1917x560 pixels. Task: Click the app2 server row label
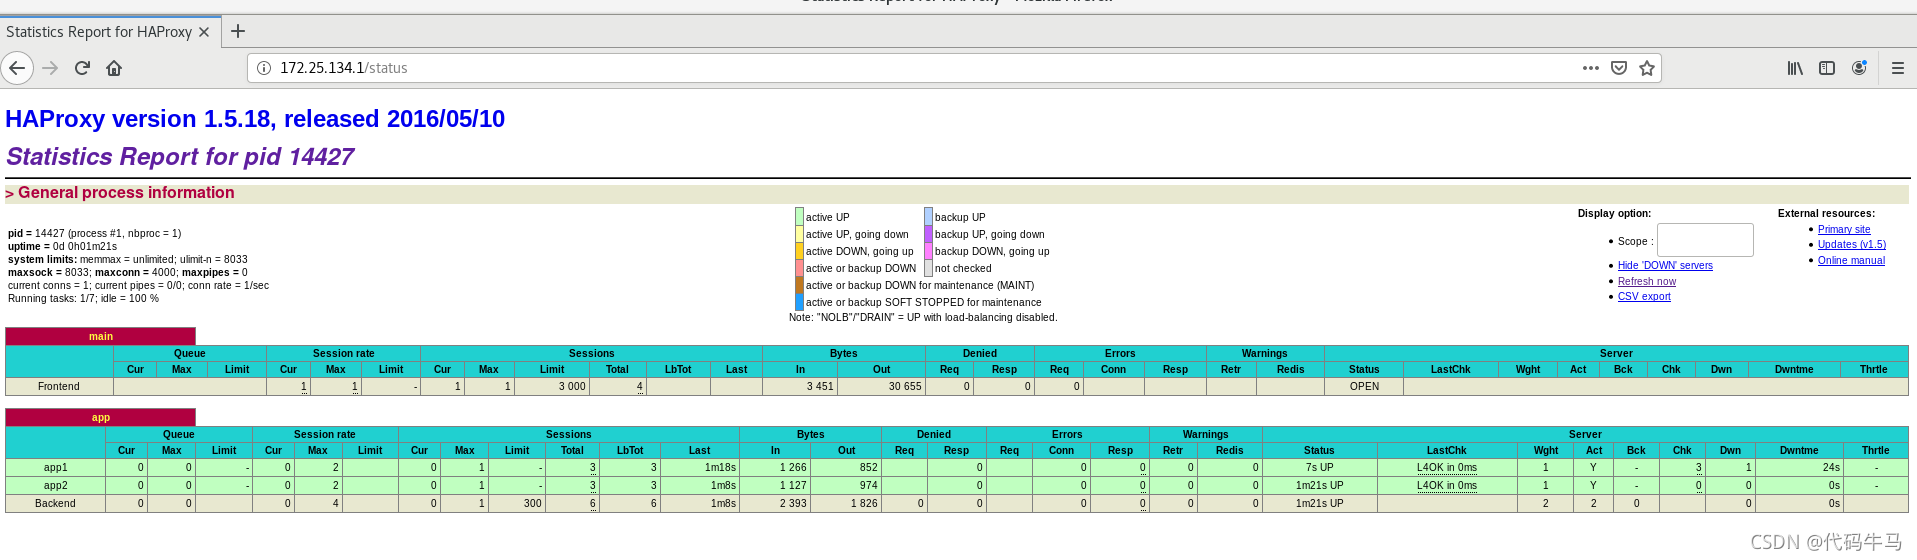pos(56,485)
